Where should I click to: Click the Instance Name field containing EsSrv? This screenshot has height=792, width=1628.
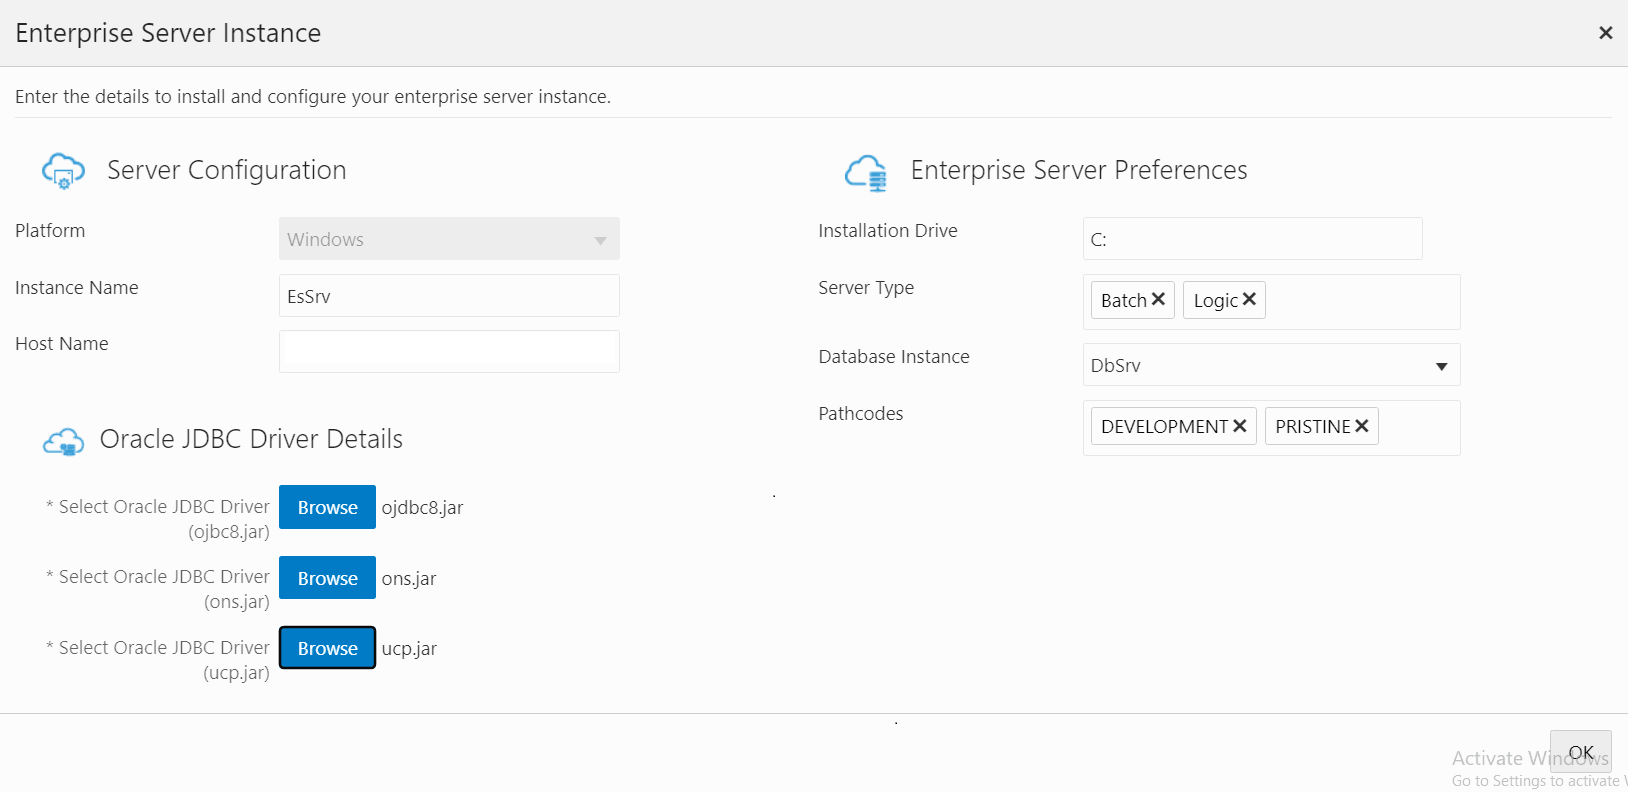tap(449, 296)
